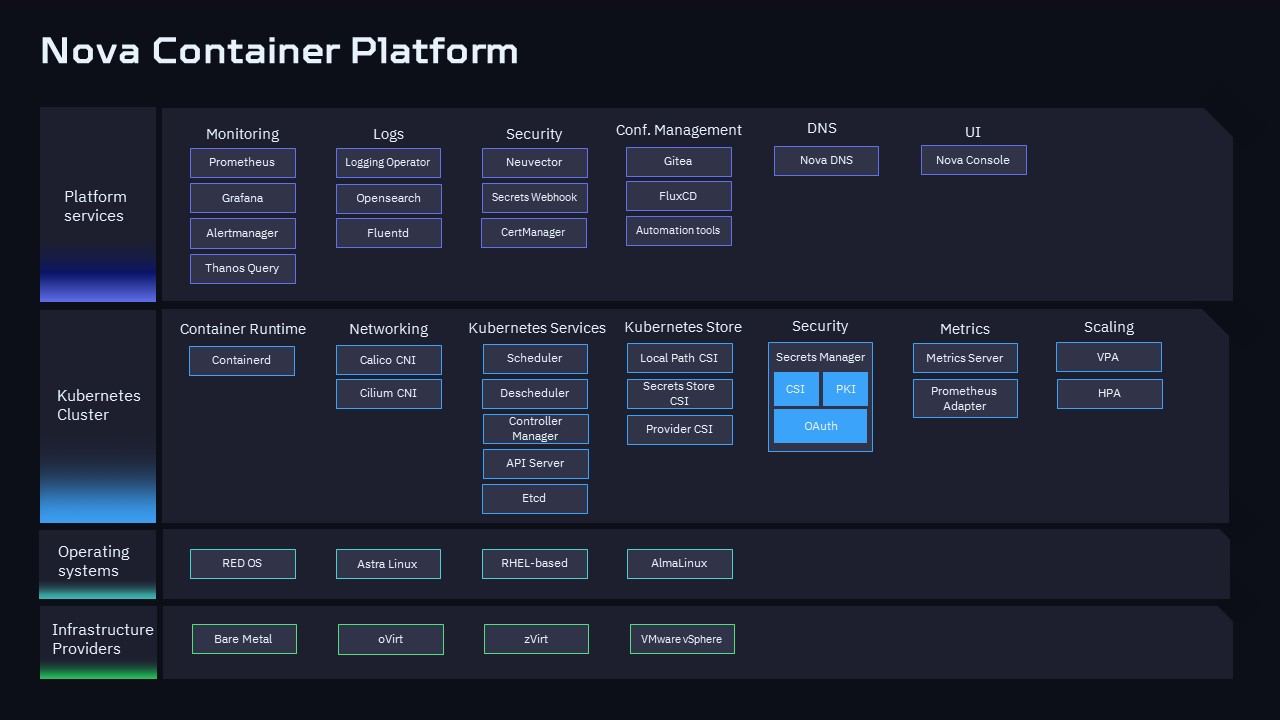Click the Nova DNS box
Image resolution: width=1280 pixels, height=720 pixels.
coord(826,160)
